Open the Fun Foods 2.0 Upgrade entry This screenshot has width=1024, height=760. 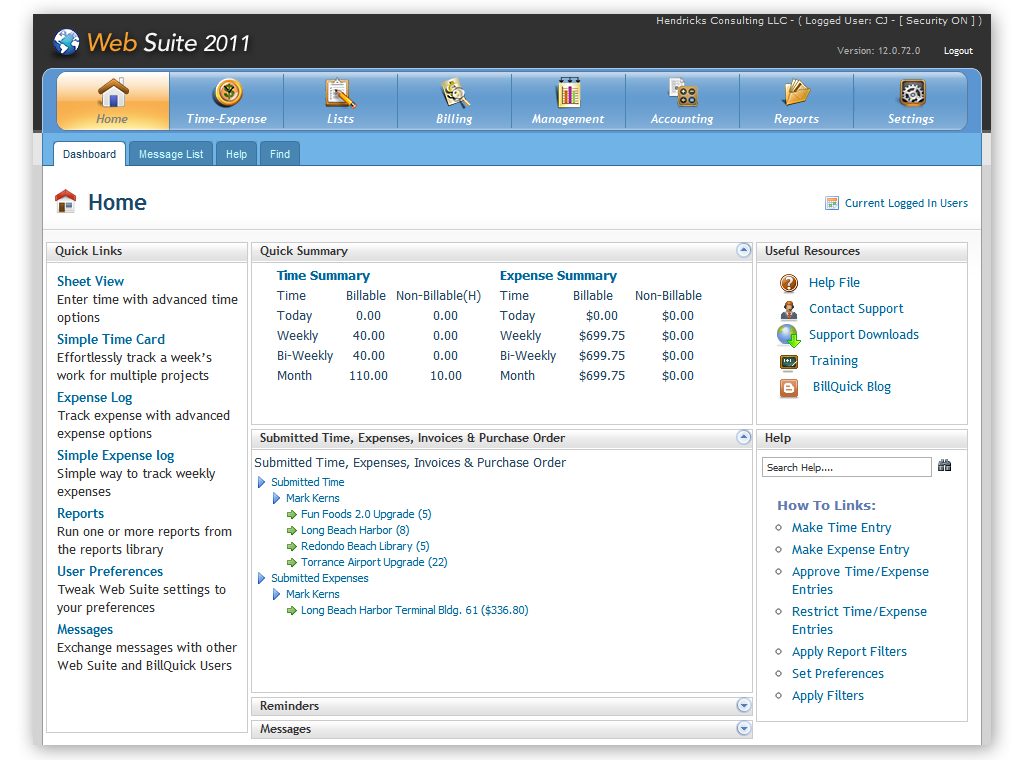click(365, 514)
